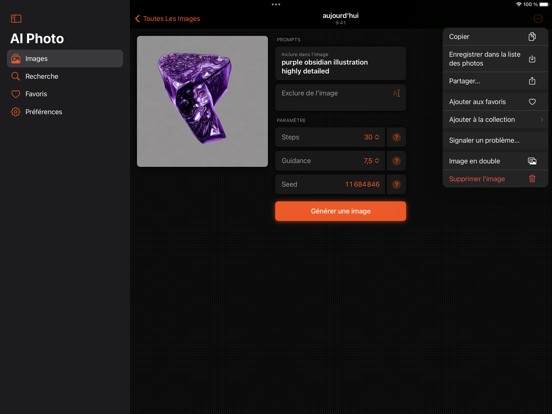Screen dimensions: 552x414
Task: Edit the include prompt text field
Action: [x=340, y=63]
